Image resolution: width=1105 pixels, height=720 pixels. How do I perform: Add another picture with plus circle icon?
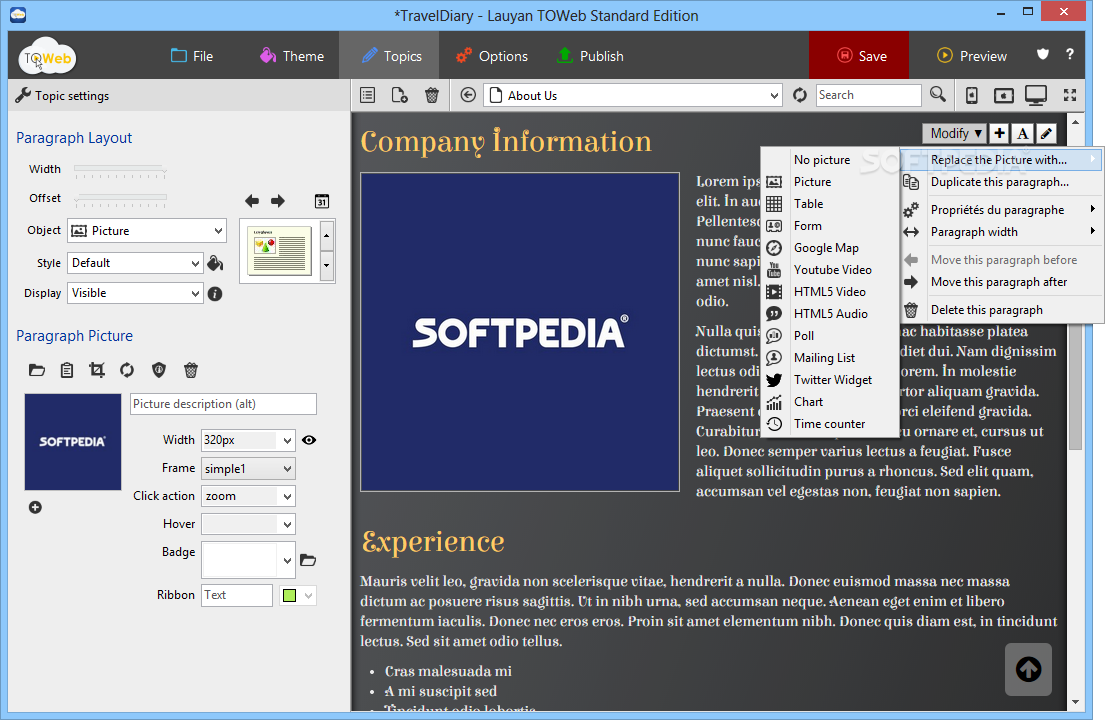(35, 507)
